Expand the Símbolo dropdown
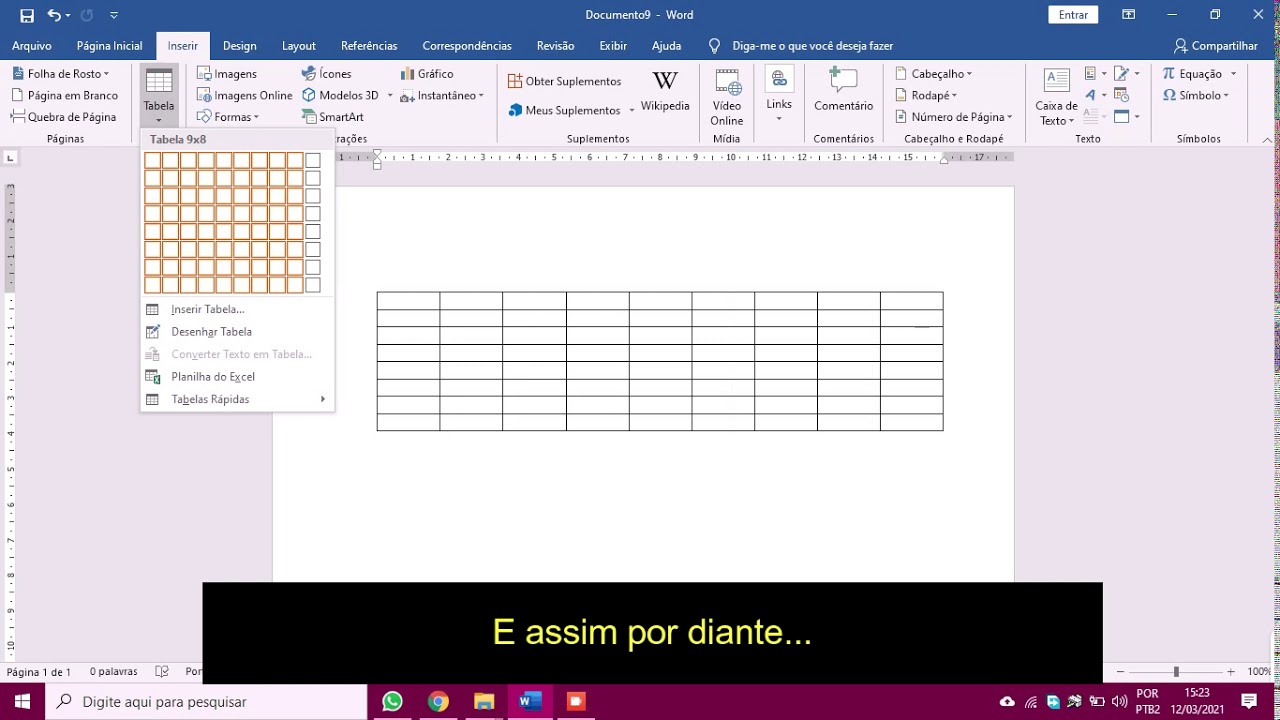 tap(1226, 96)
